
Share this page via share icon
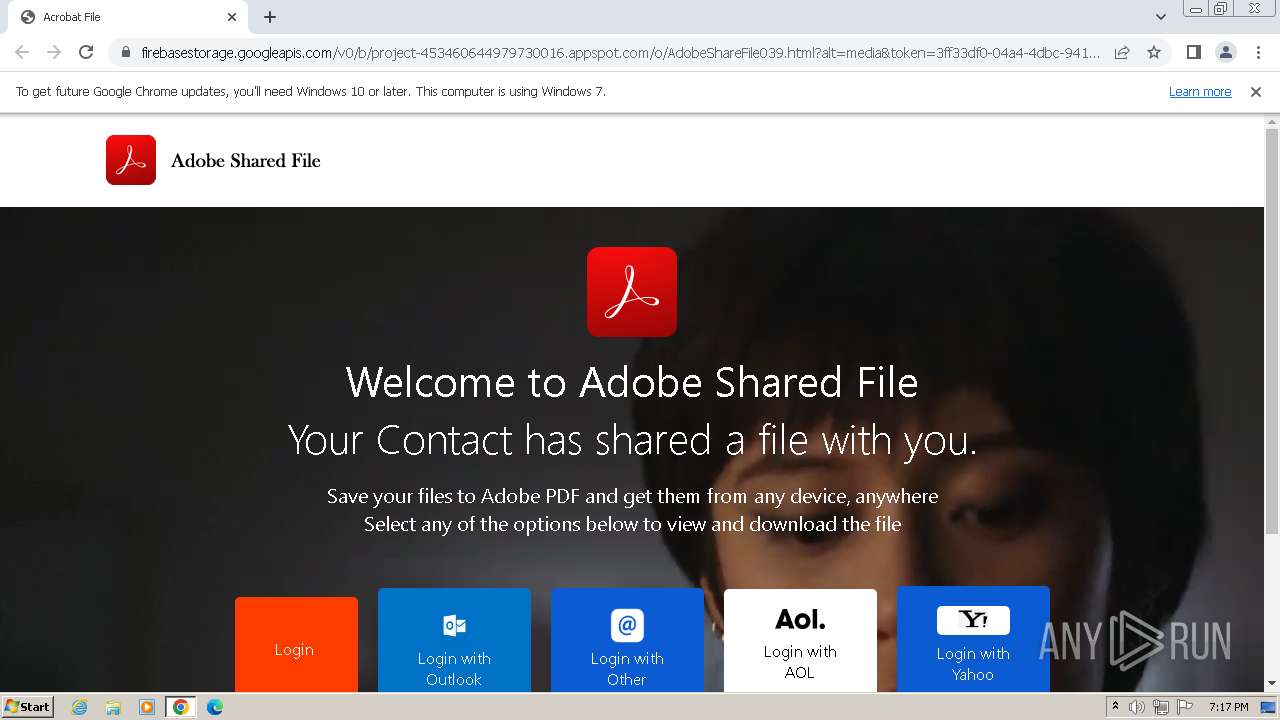click(1122, 52)
